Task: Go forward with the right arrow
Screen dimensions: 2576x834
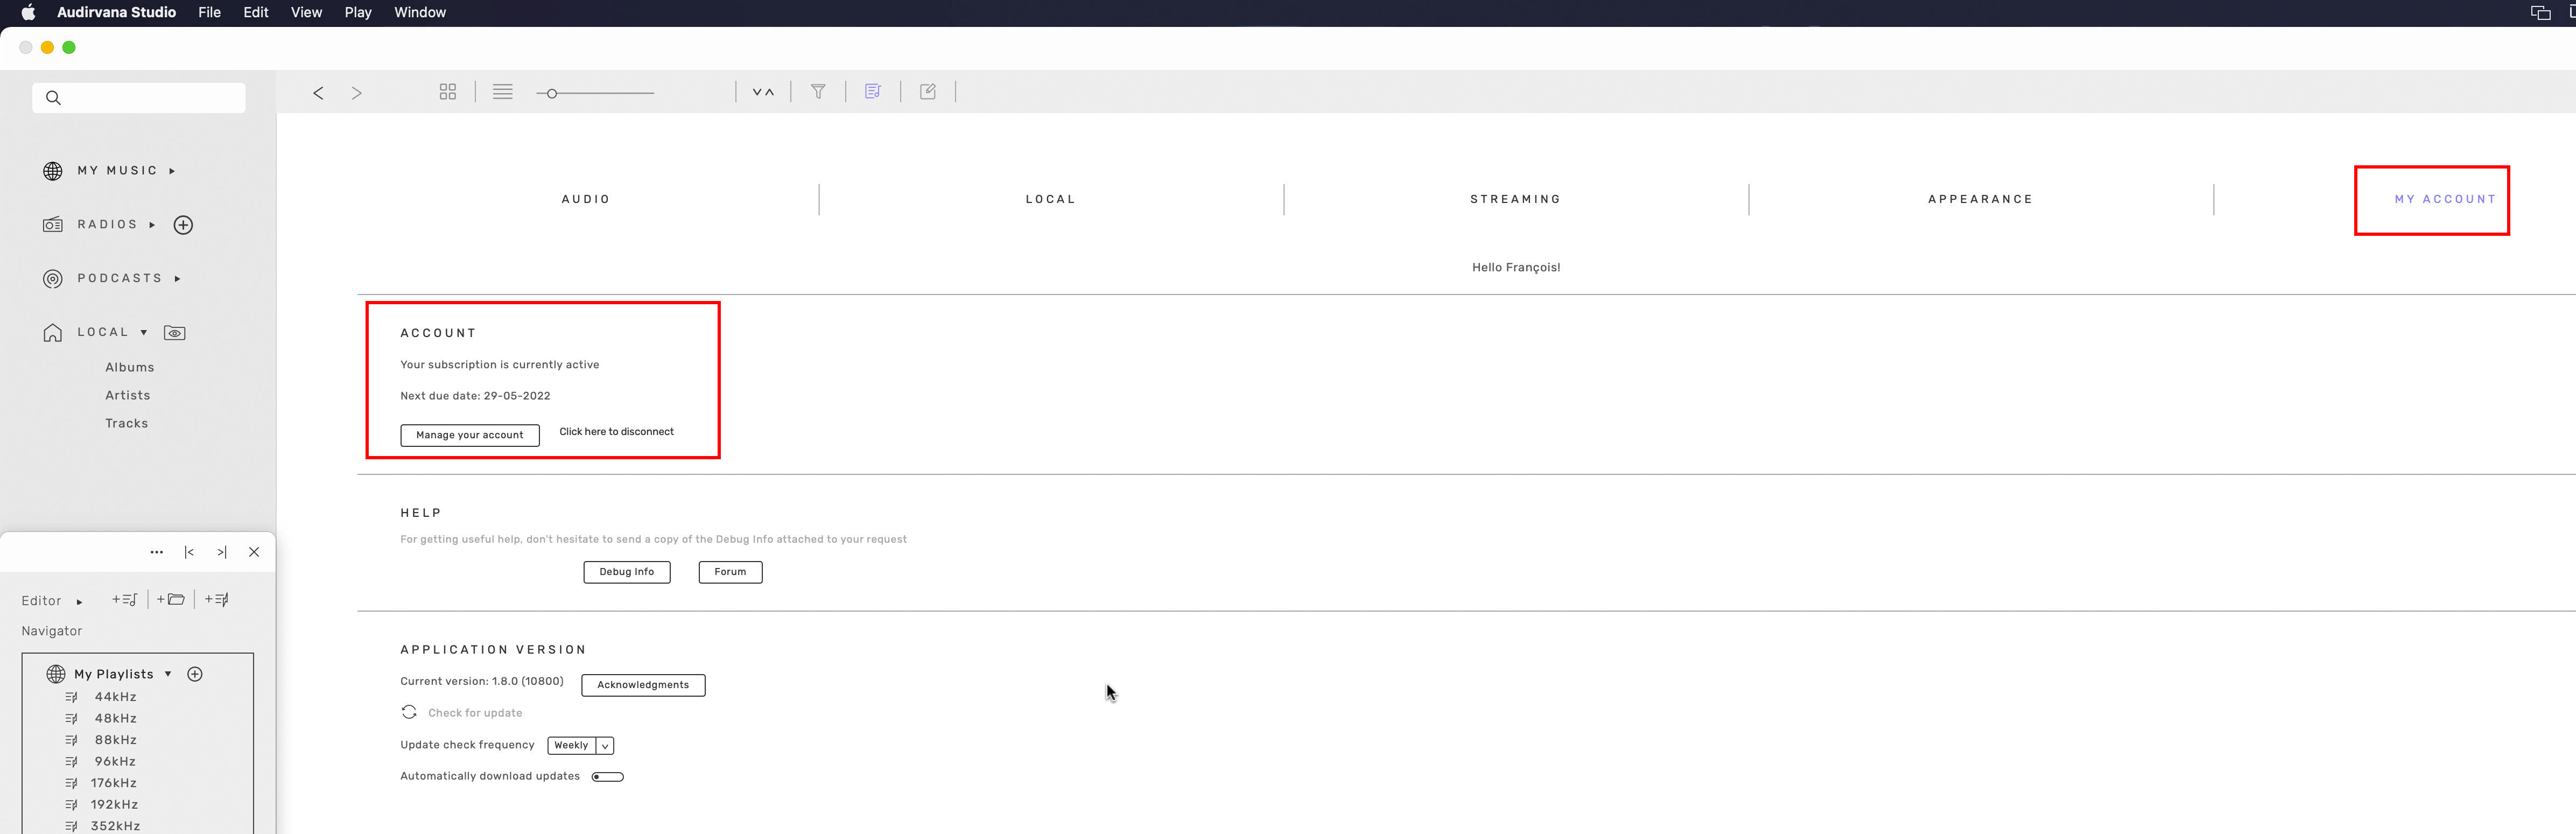Action: pos(356,93)
